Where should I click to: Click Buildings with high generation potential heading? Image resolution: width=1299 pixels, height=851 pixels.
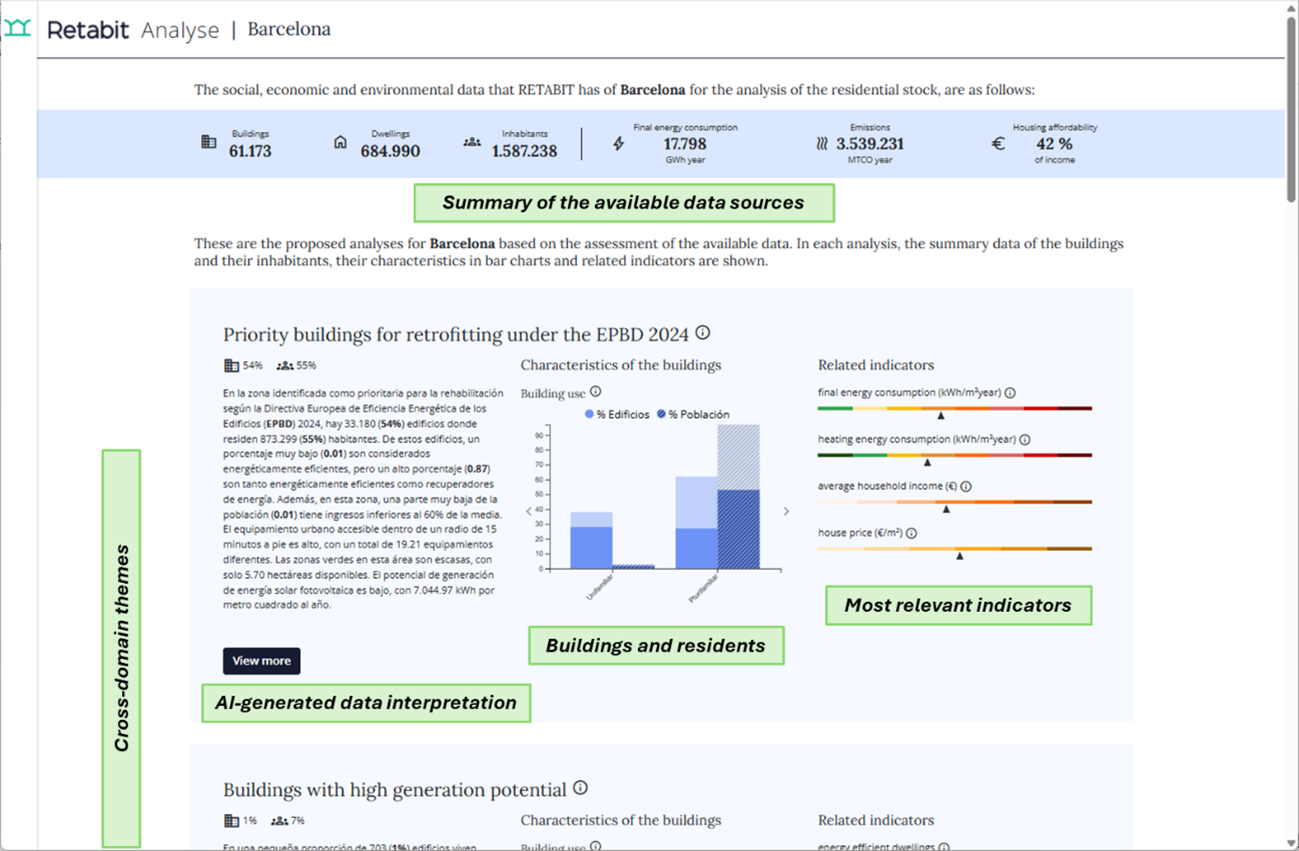click(x=395, y=790)
